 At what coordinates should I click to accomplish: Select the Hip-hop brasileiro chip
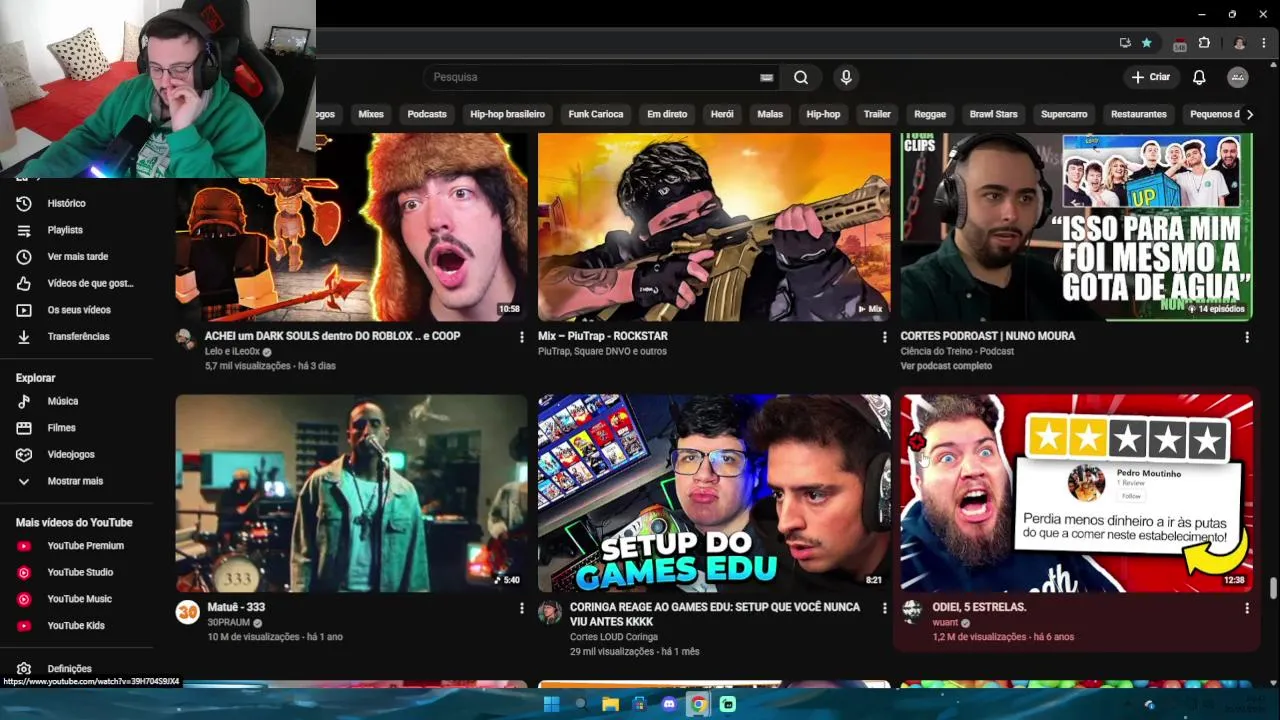coord(508,114)
